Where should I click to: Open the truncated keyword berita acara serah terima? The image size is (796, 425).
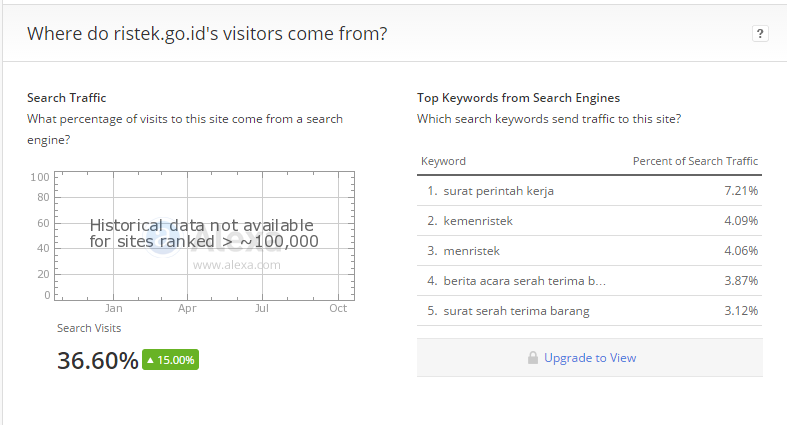point(524,281)
